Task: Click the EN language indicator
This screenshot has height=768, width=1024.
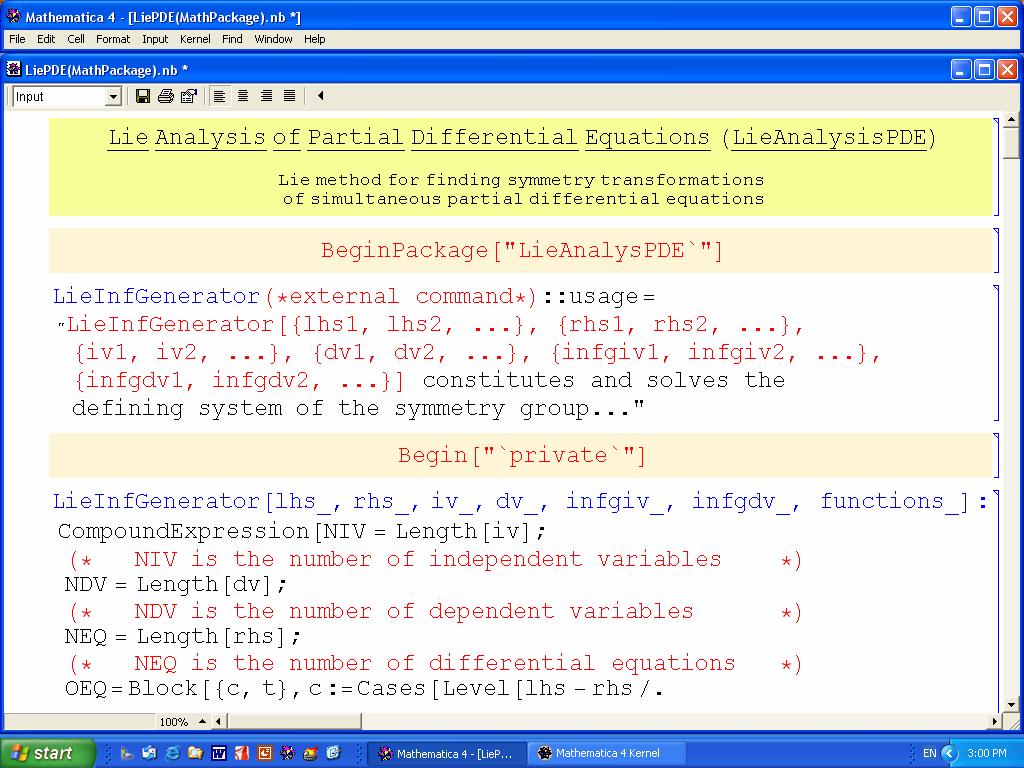Action: [929, 753]
